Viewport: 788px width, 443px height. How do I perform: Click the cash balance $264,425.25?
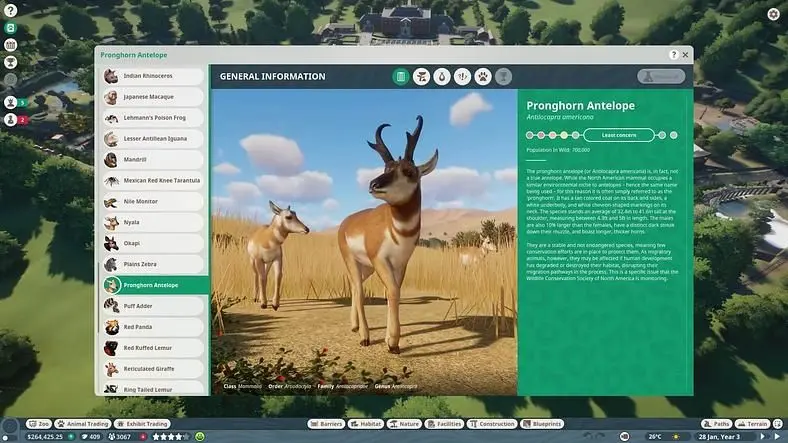45,437
